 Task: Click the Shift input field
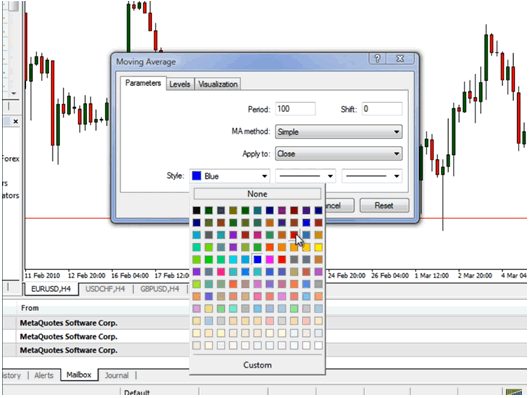point(382,109)
